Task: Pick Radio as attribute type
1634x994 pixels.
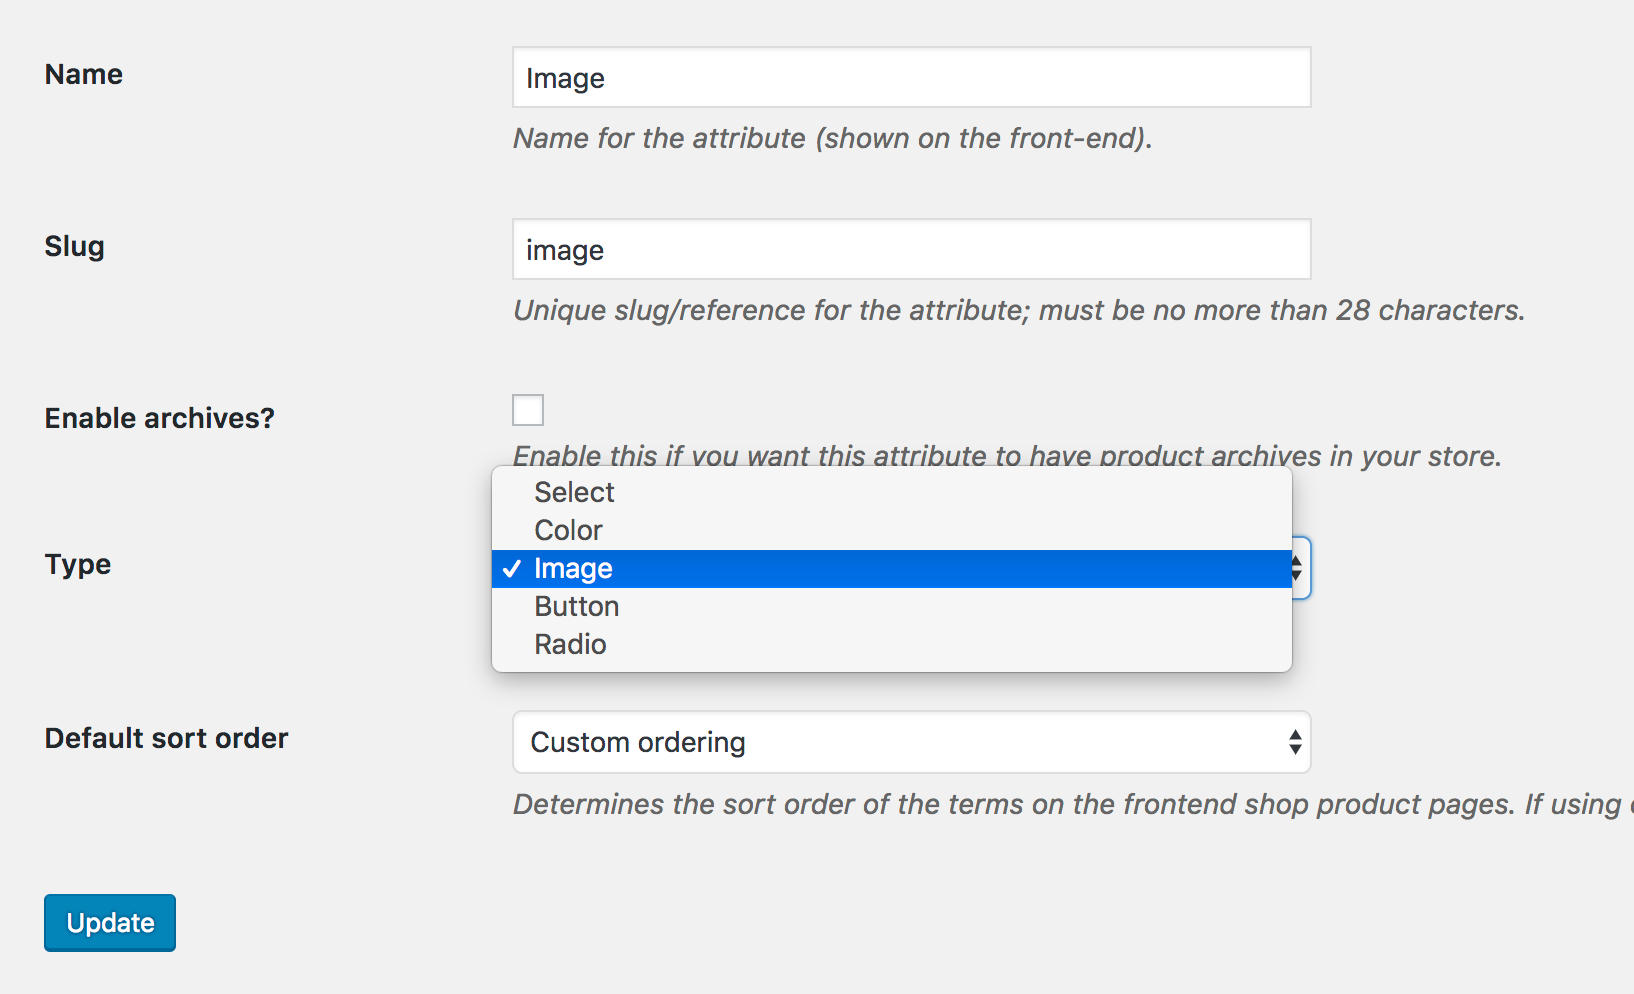Action: (569, 644)
